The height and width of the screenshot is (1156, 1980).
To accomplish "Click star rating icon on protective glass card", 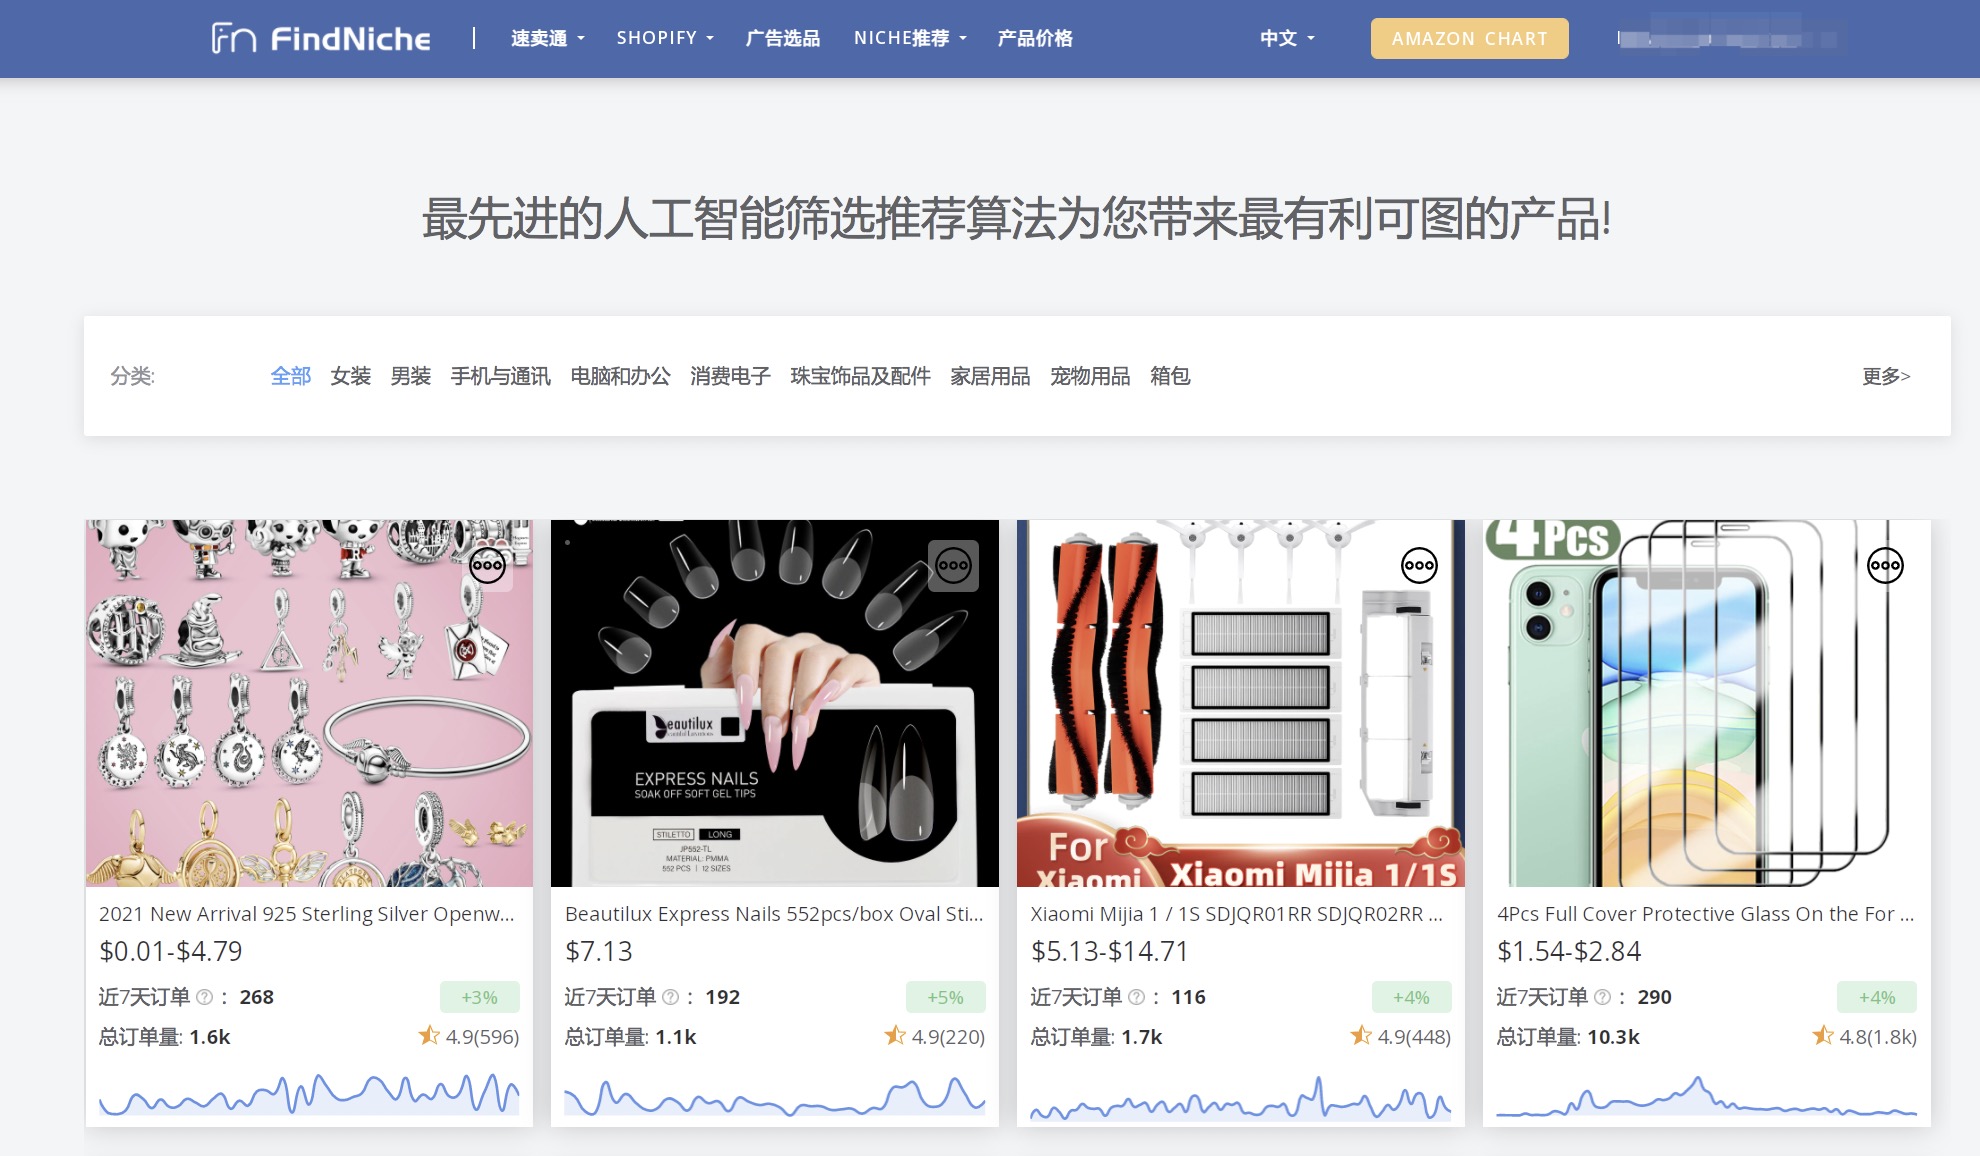I will [x=1822, y=1036].
